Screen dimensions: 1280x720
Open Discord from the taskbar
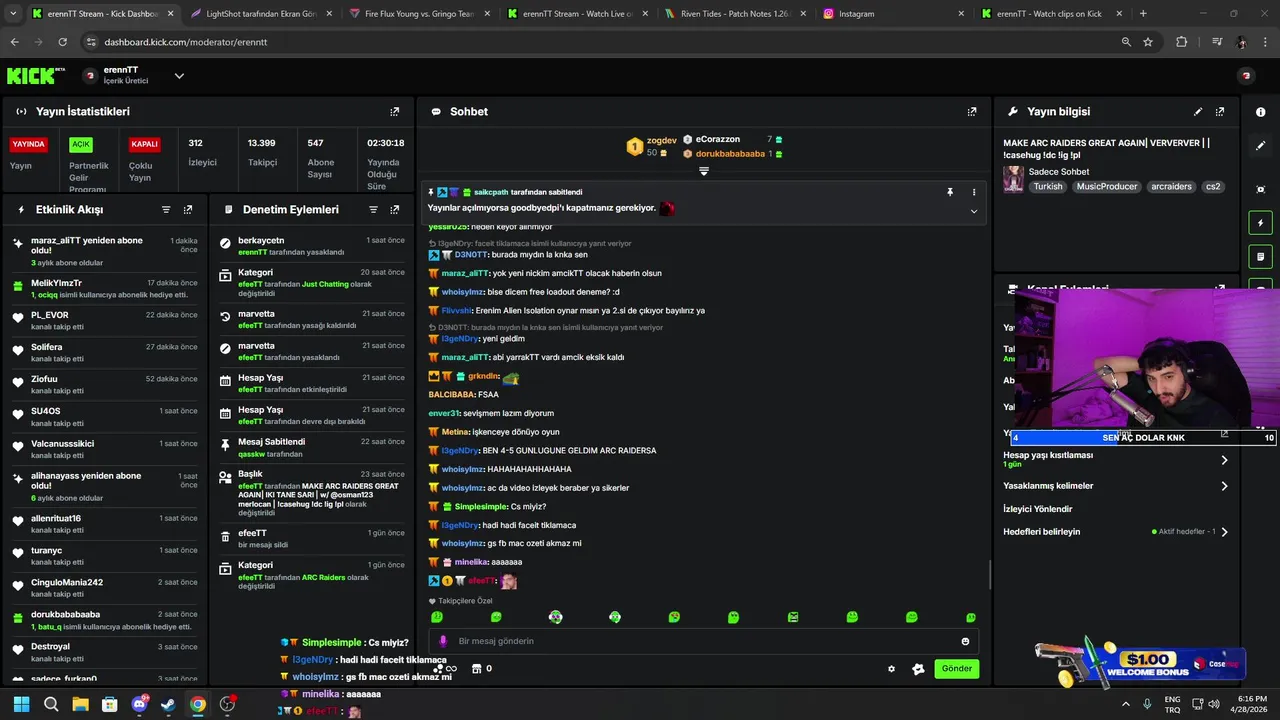click(x=139, y=704)
